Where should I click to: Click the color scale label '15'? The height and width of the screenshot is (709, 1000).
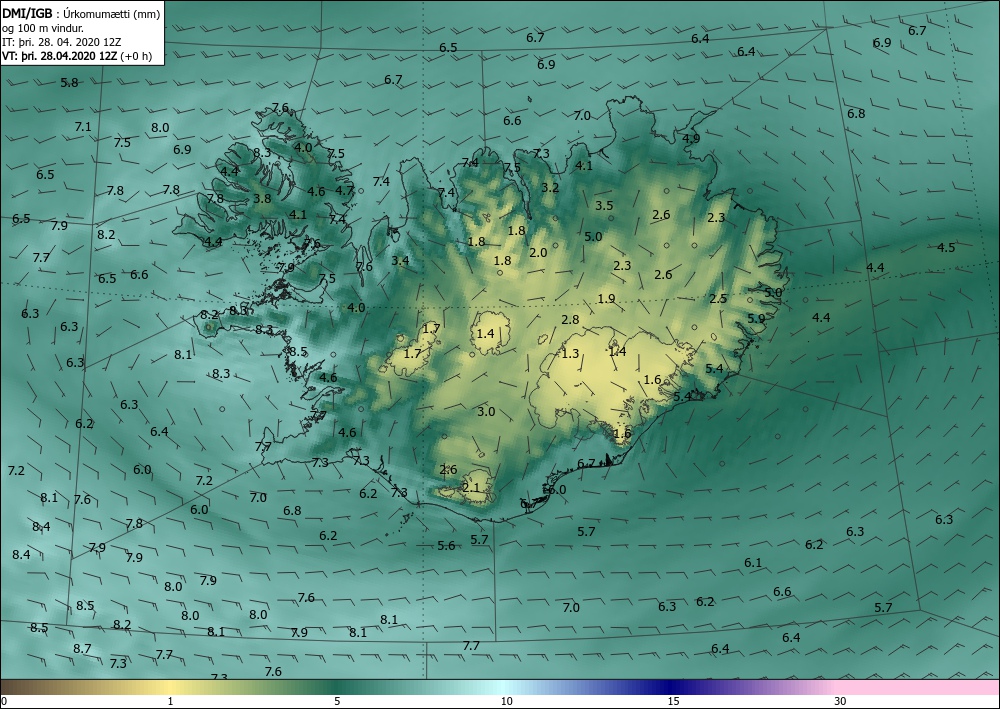(673, 701)
